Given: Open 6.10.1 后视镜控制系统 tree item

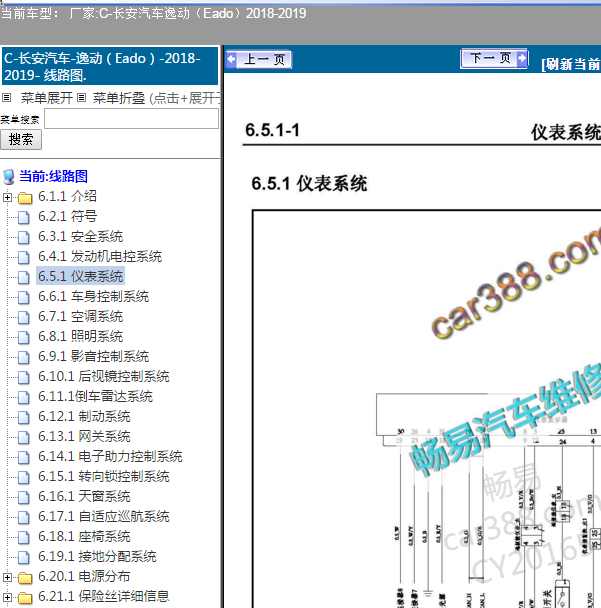Looking at the screenshot, I should [104, 377].
